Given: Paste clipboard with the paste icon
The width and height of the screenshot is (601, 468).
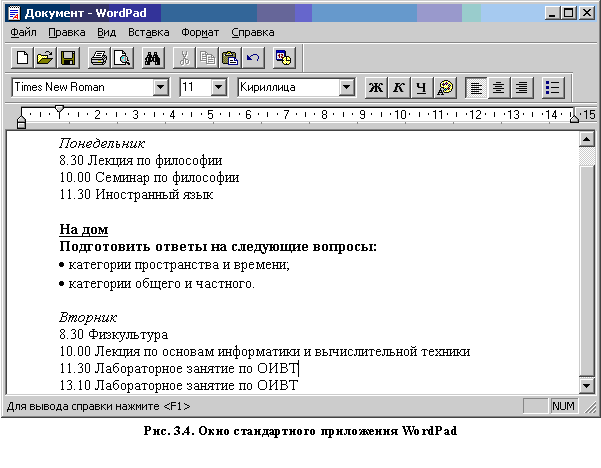Looking at the screenshot, I should click(x=230, y=58).
